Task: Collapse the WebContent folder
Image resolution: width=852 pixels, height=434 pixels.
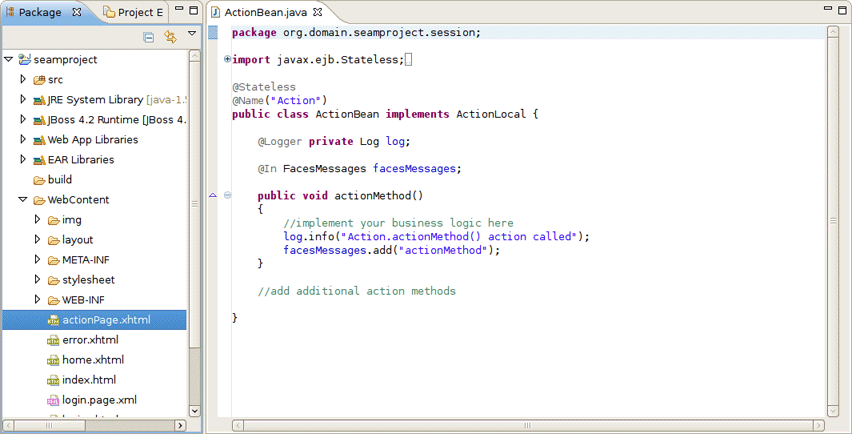Action: tap(23, 200)
